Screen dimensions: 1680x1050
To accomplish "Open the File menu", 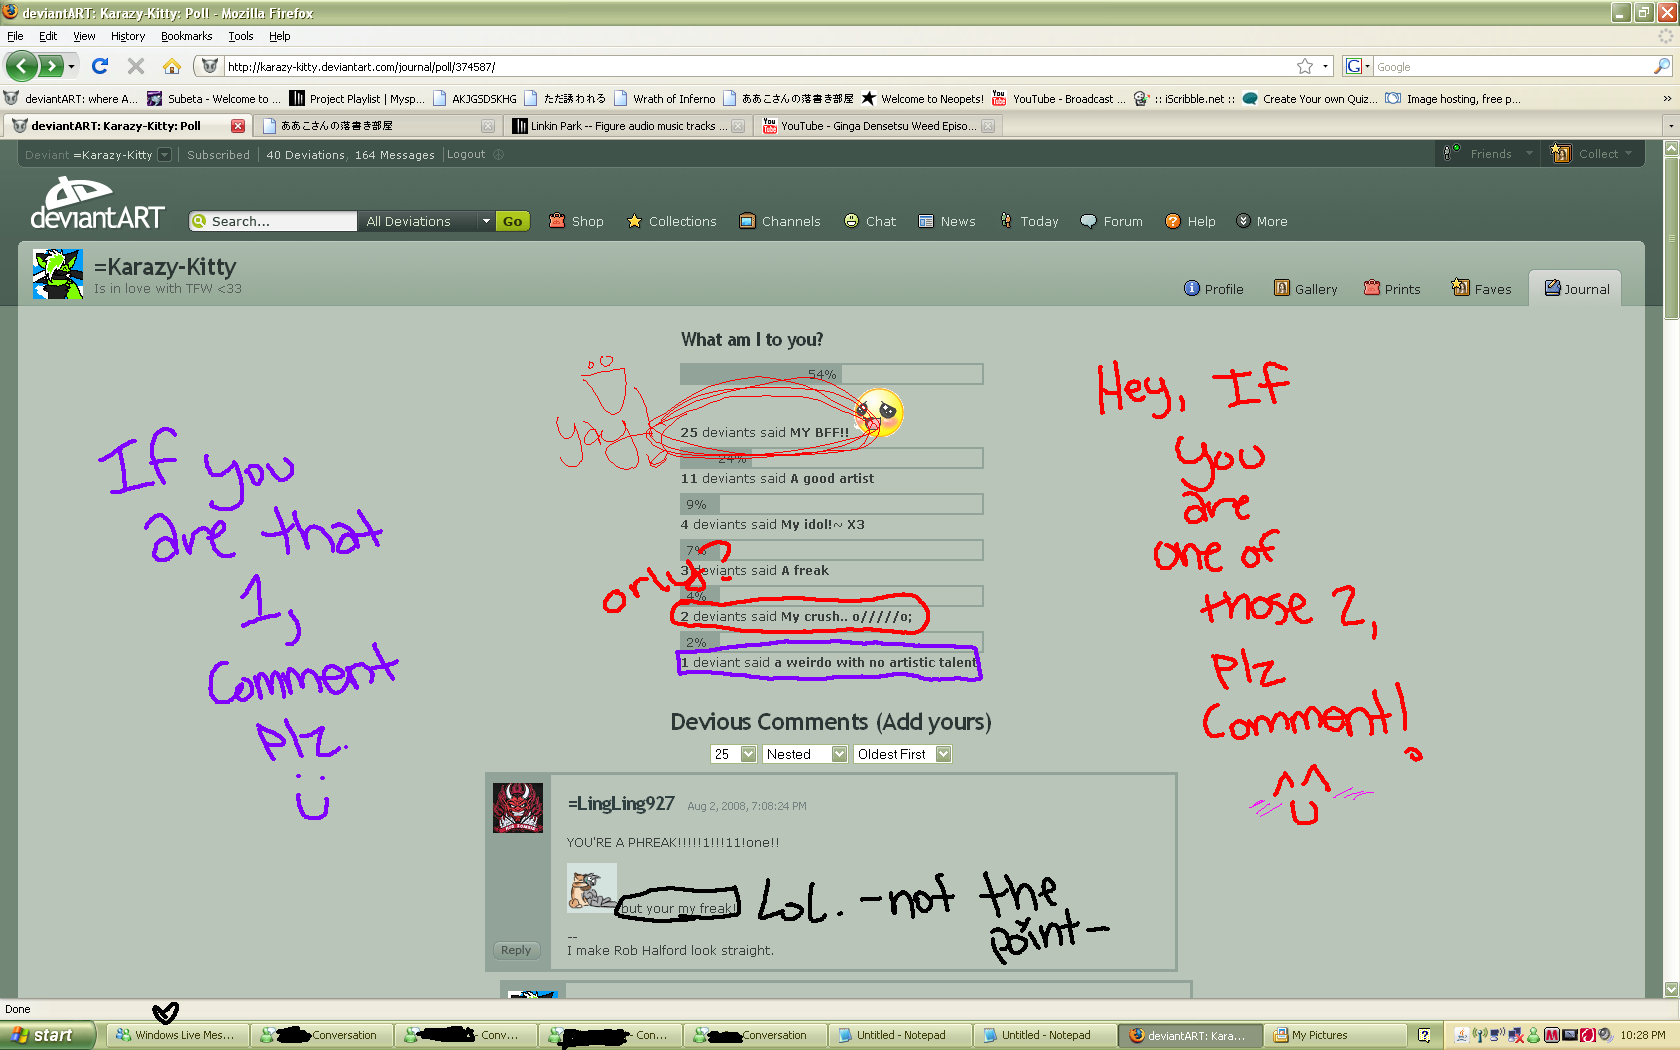I will tap(15, 36).
